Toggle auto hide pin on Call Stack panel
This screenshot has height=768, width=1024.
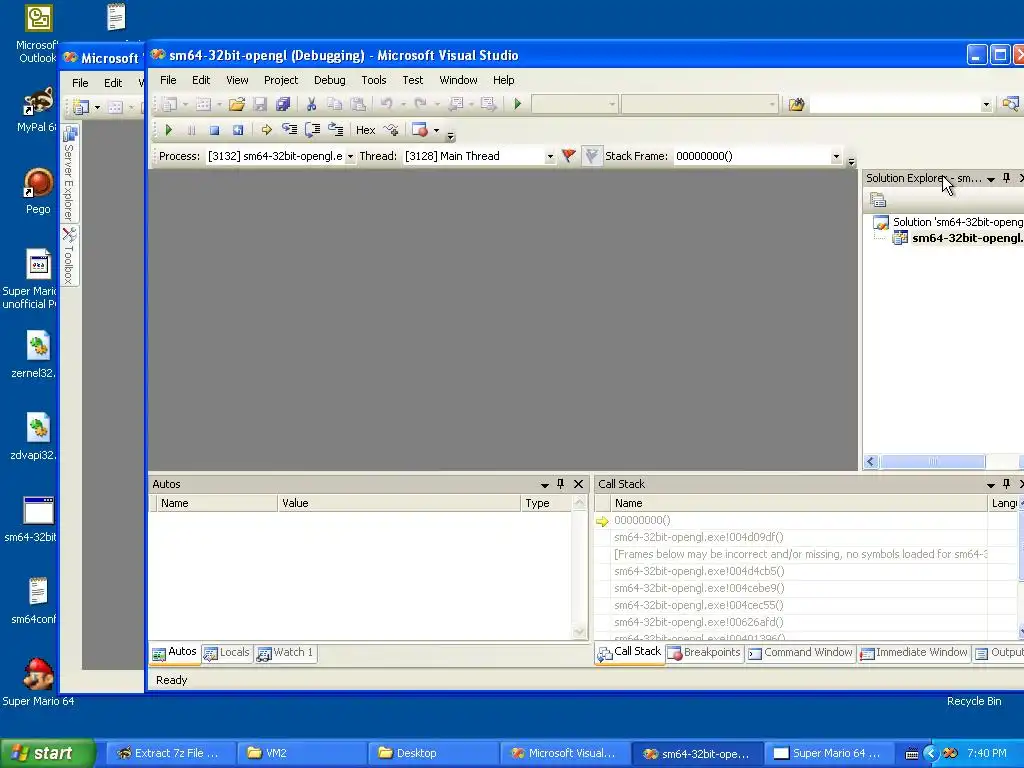[x=1006, y=484]
